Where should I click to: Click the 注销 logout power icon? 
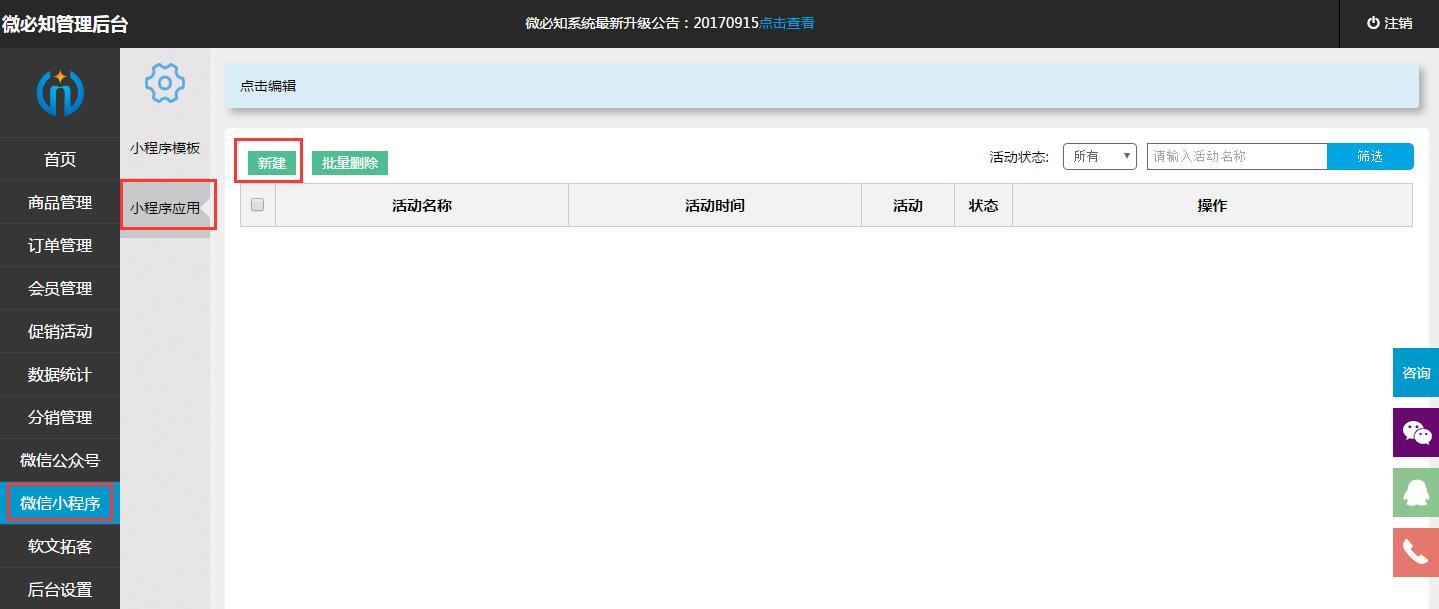point(1373,23)
